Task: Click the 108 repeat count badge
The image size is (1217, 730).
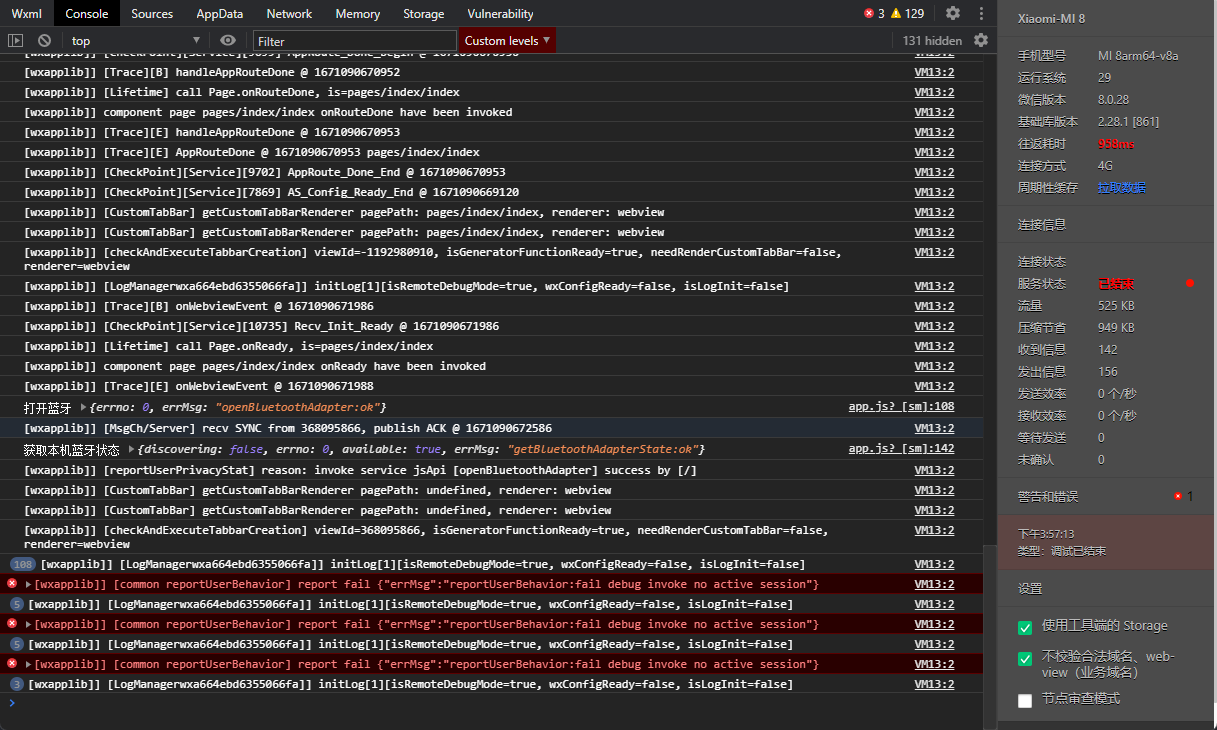Action: (x=23, y=564)
